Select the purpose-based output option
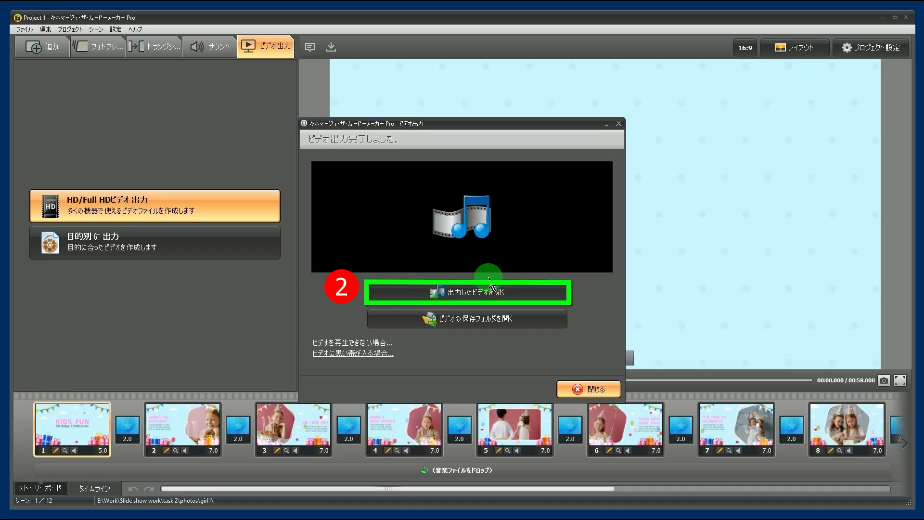The width and height of the screenshot is (924, 520). pyautogui.click(x=155, y=242)
